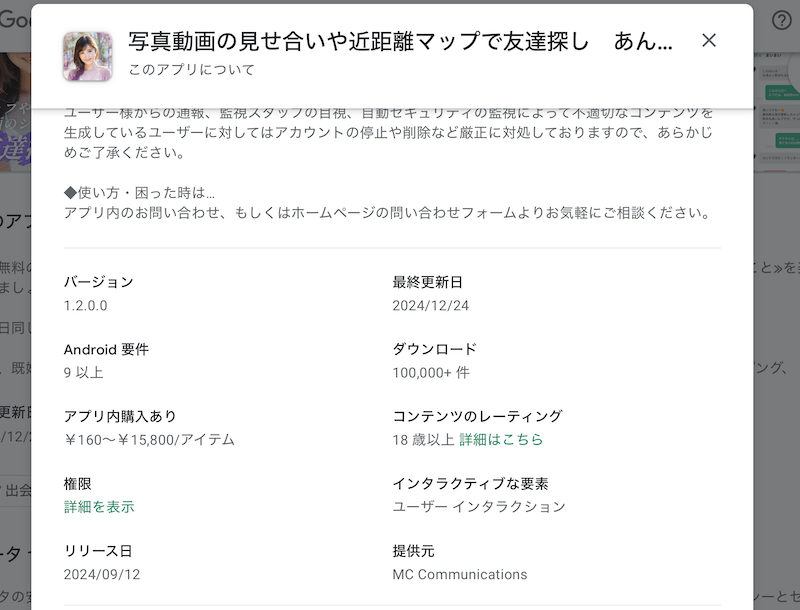This screenshot has height=610, width=800.
Task: Open the 詳細を表示 permissions link
Action: point(99,506)
